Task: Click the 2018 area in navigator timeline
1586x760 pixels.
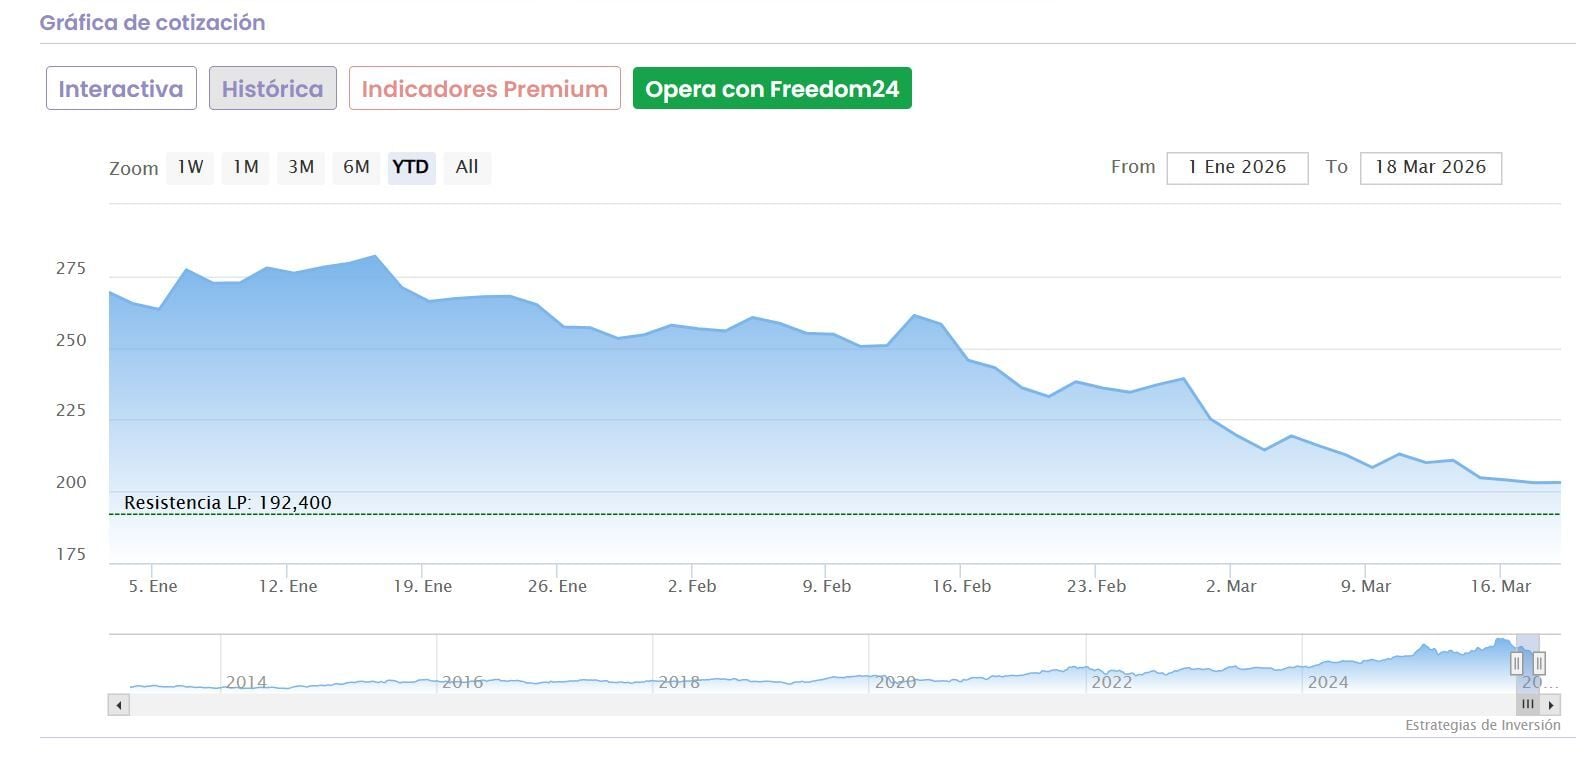Action: (679, 682)
